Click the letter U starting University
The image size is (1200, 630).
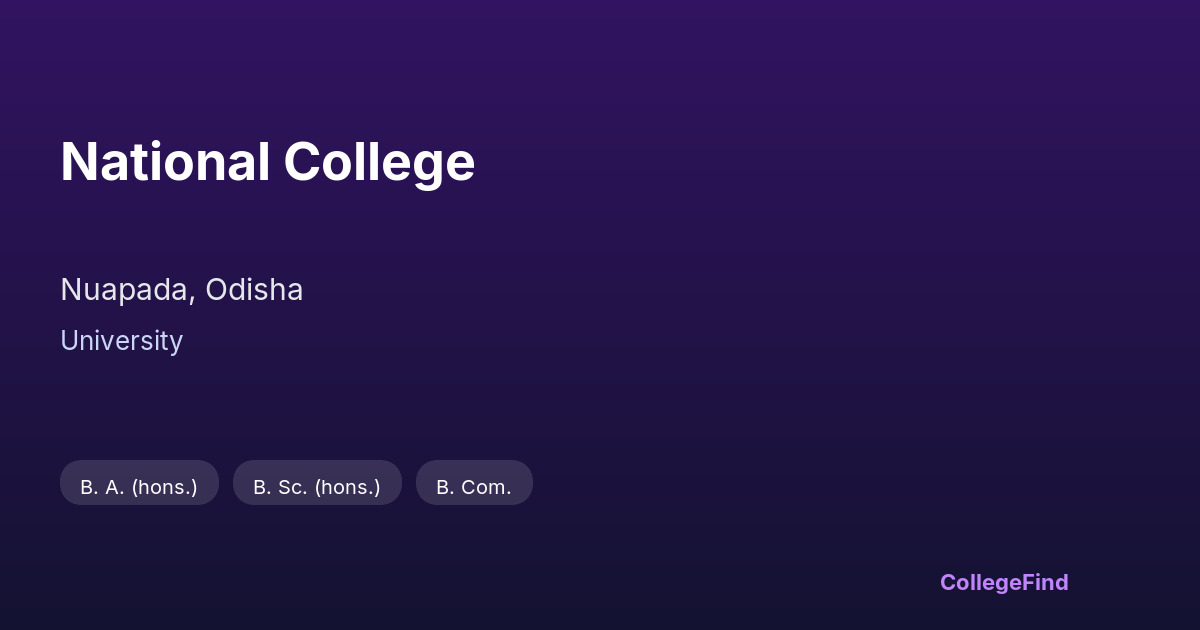pos(69,341)
